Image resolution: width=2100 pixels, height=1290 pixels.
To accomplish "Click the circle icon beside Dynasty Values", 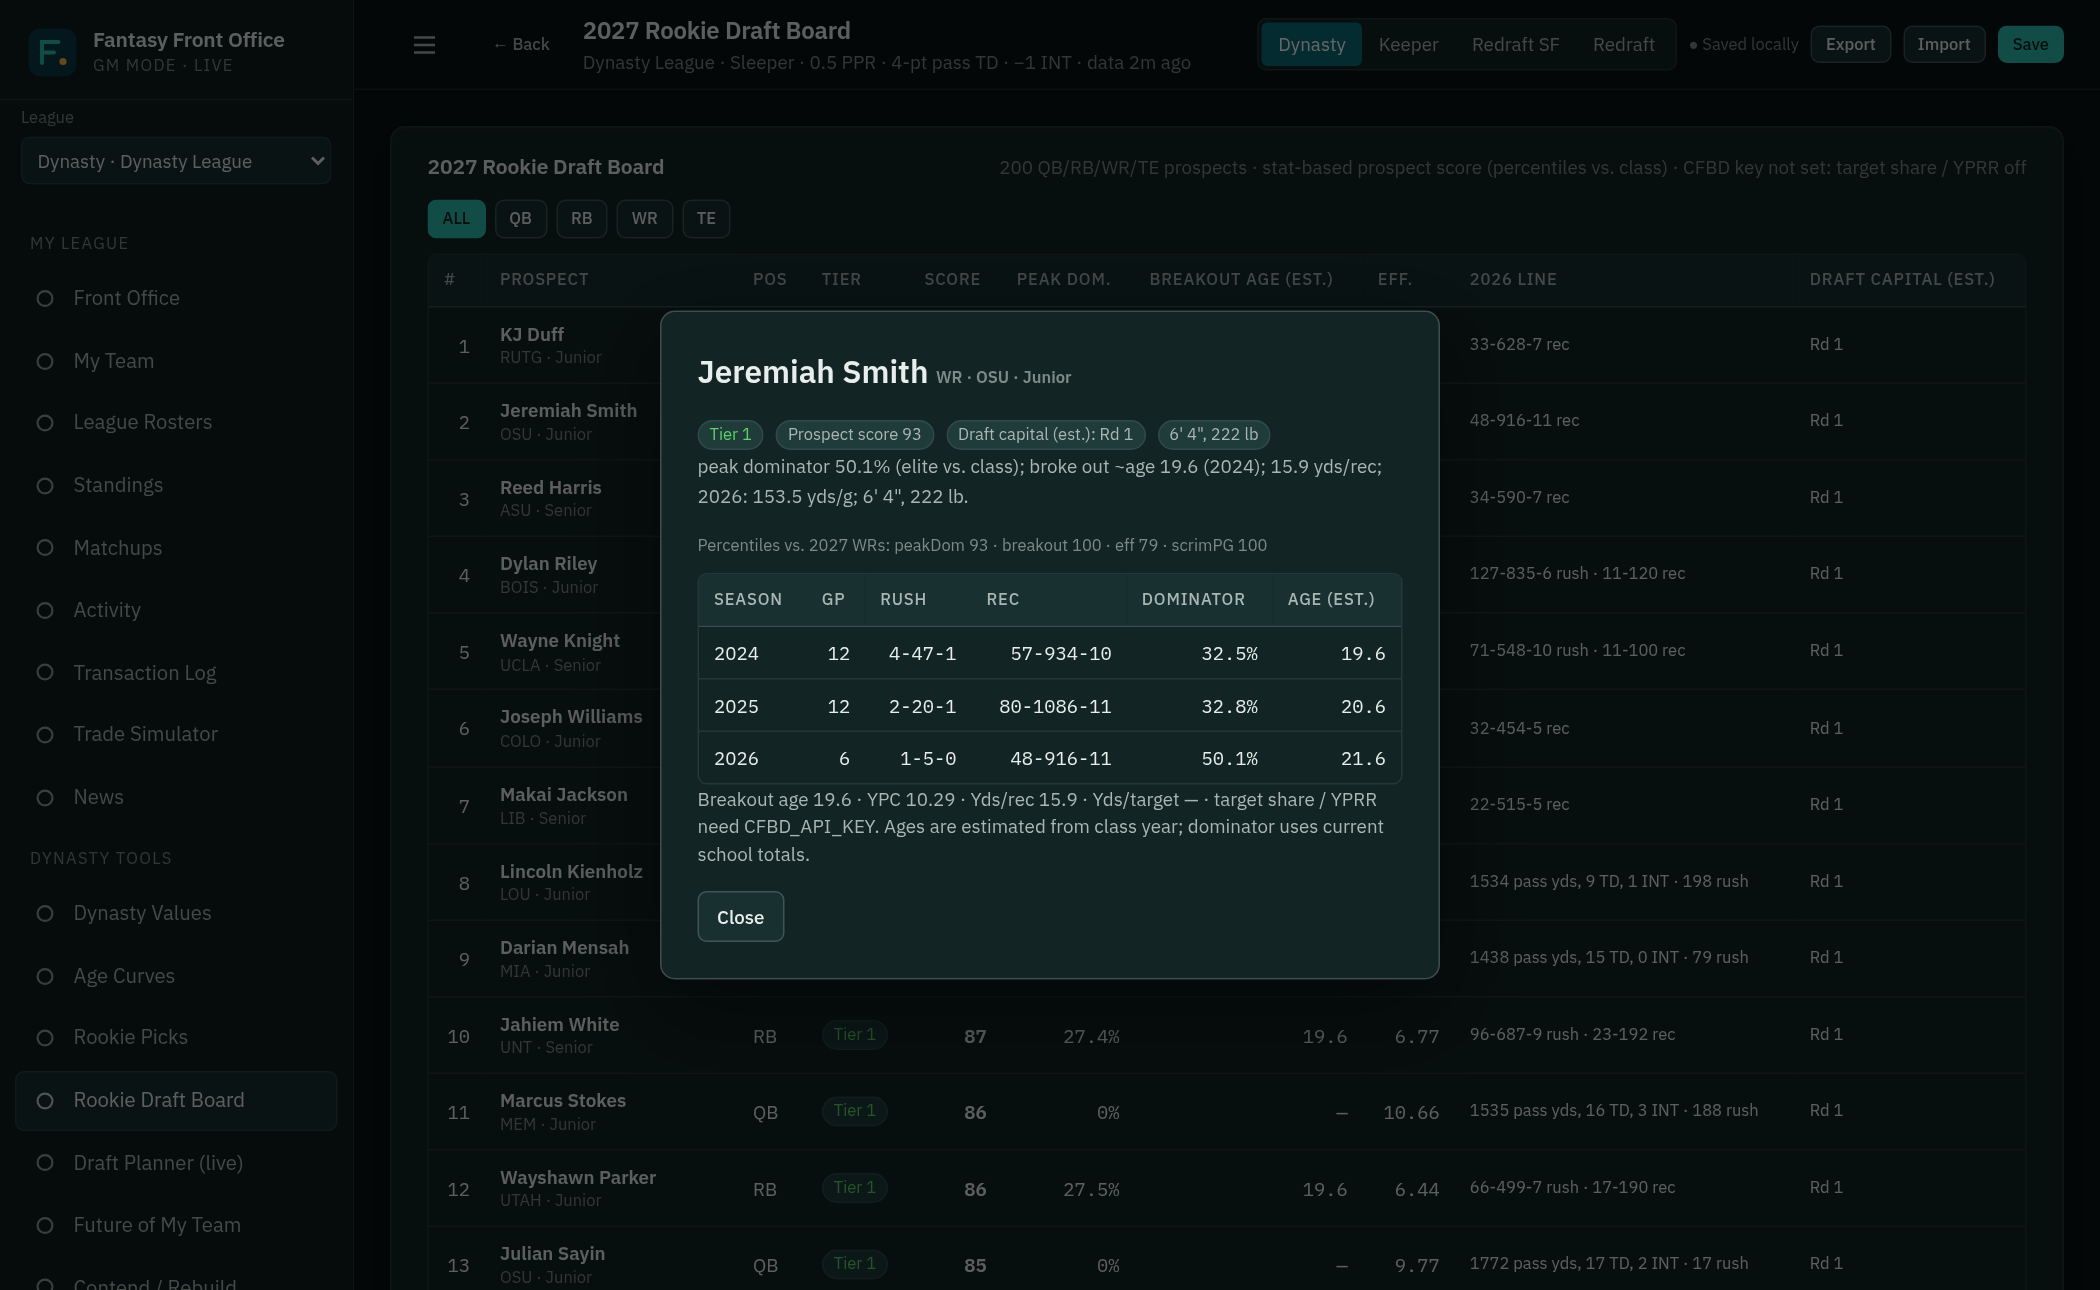I will coord(45,914).
